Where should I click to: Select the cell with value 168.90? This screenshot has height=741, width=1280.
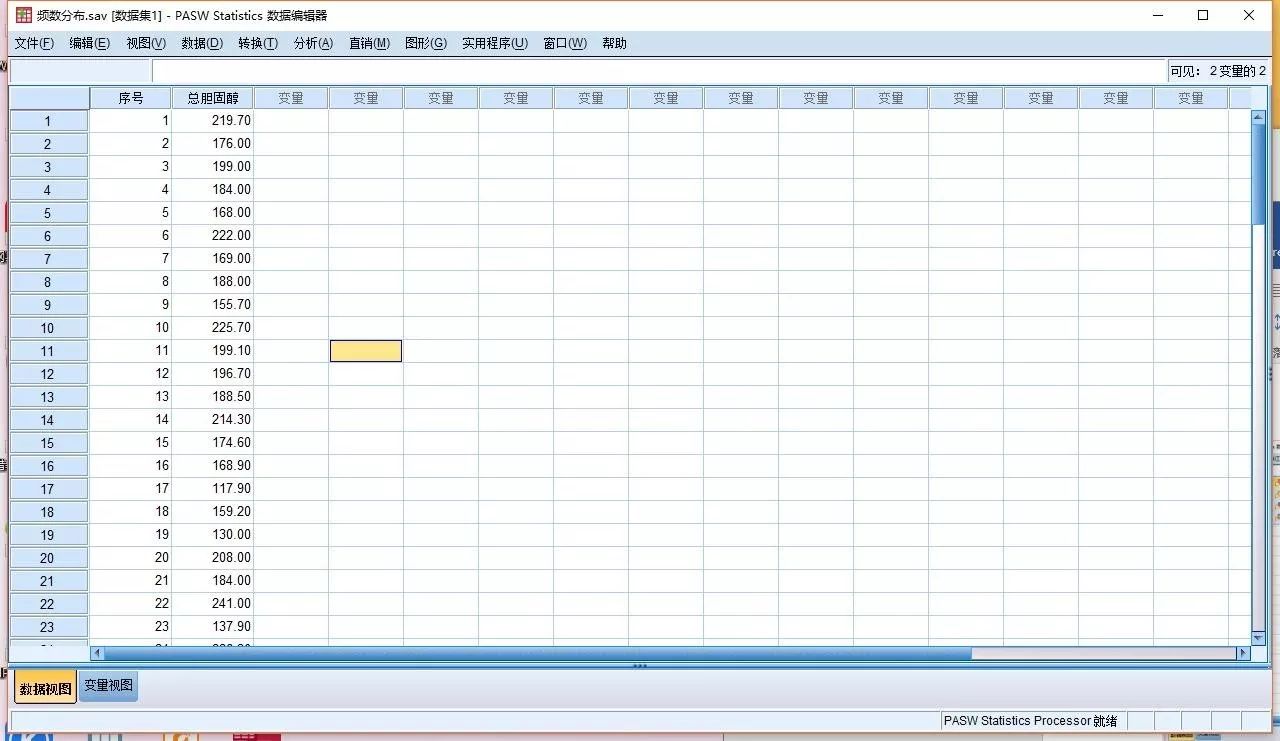(x=212, y=465)
